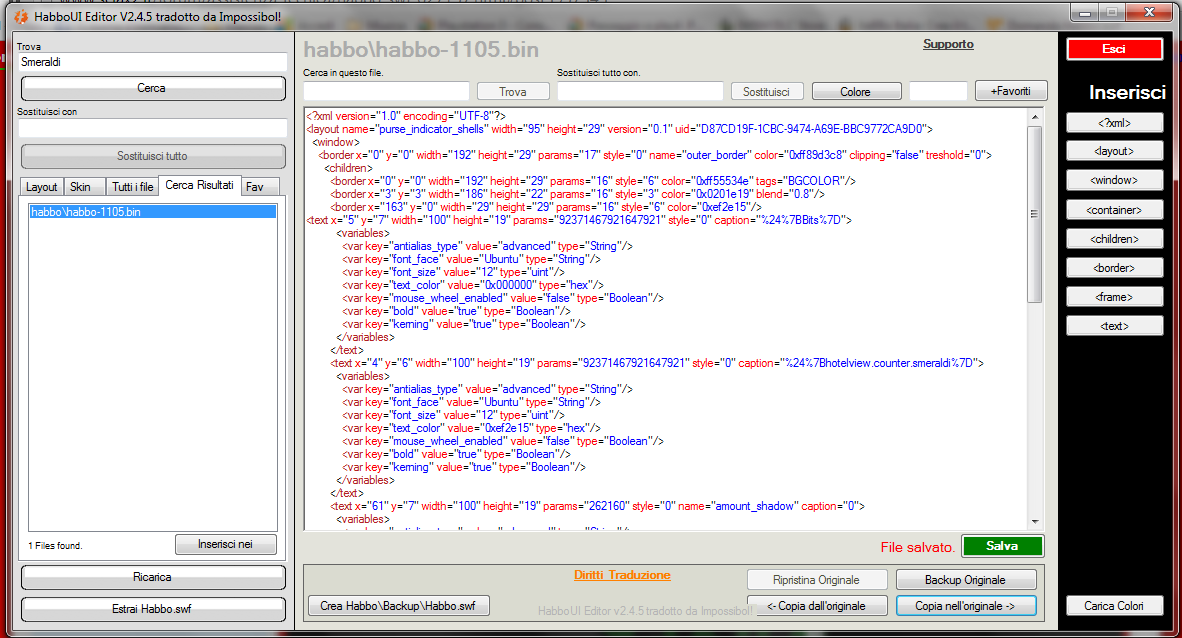Image resolution: width=1182 pixels, height=638 pixels.
Task: Click the XML editor vertical scrollbar thumb
Action: point(1035,214)
